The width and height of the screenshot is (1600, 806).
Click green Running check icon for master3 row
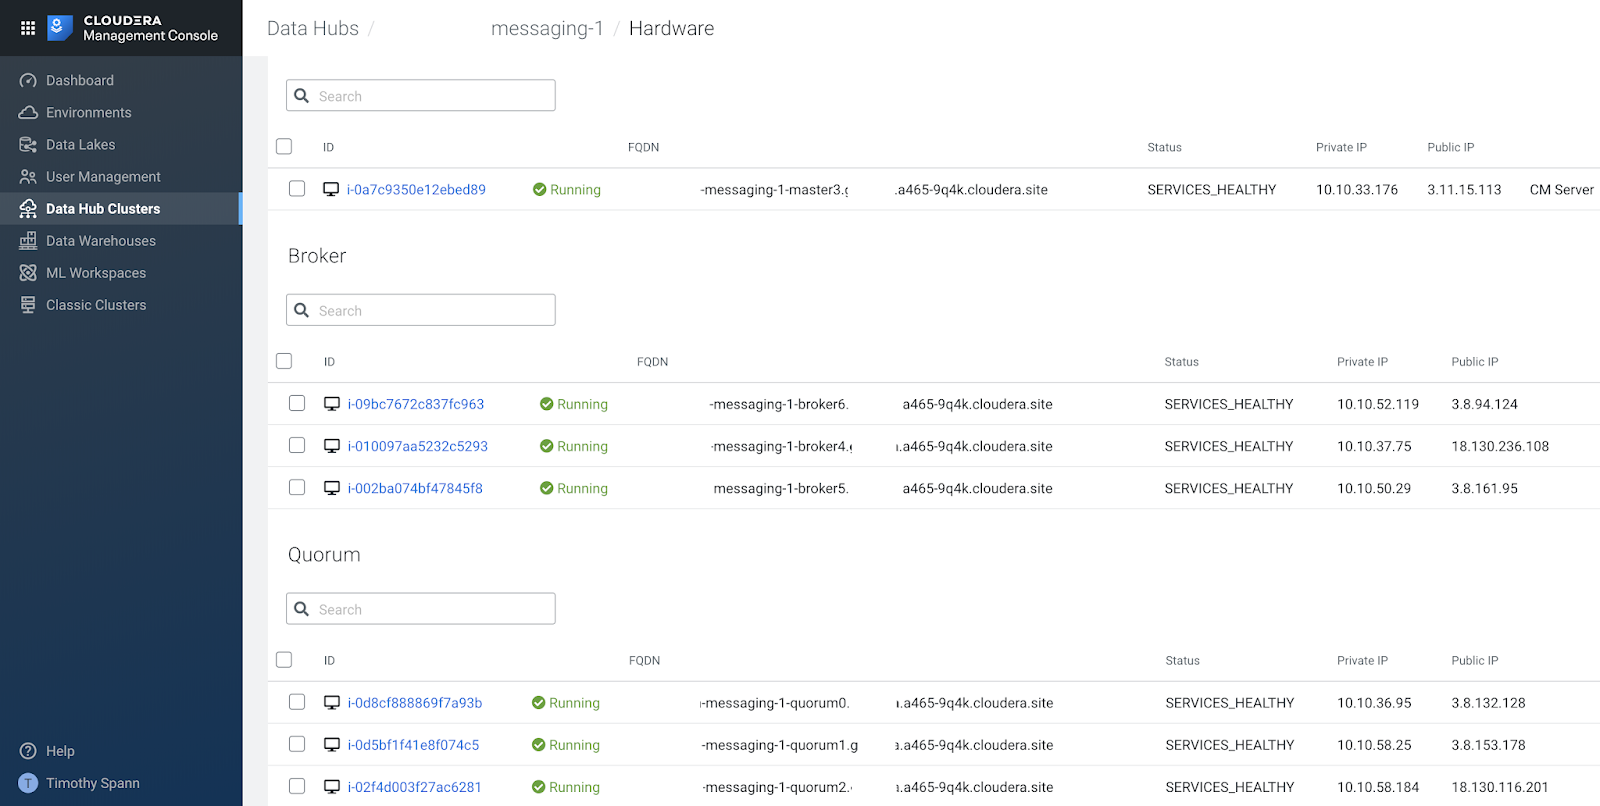coord(540,189)
